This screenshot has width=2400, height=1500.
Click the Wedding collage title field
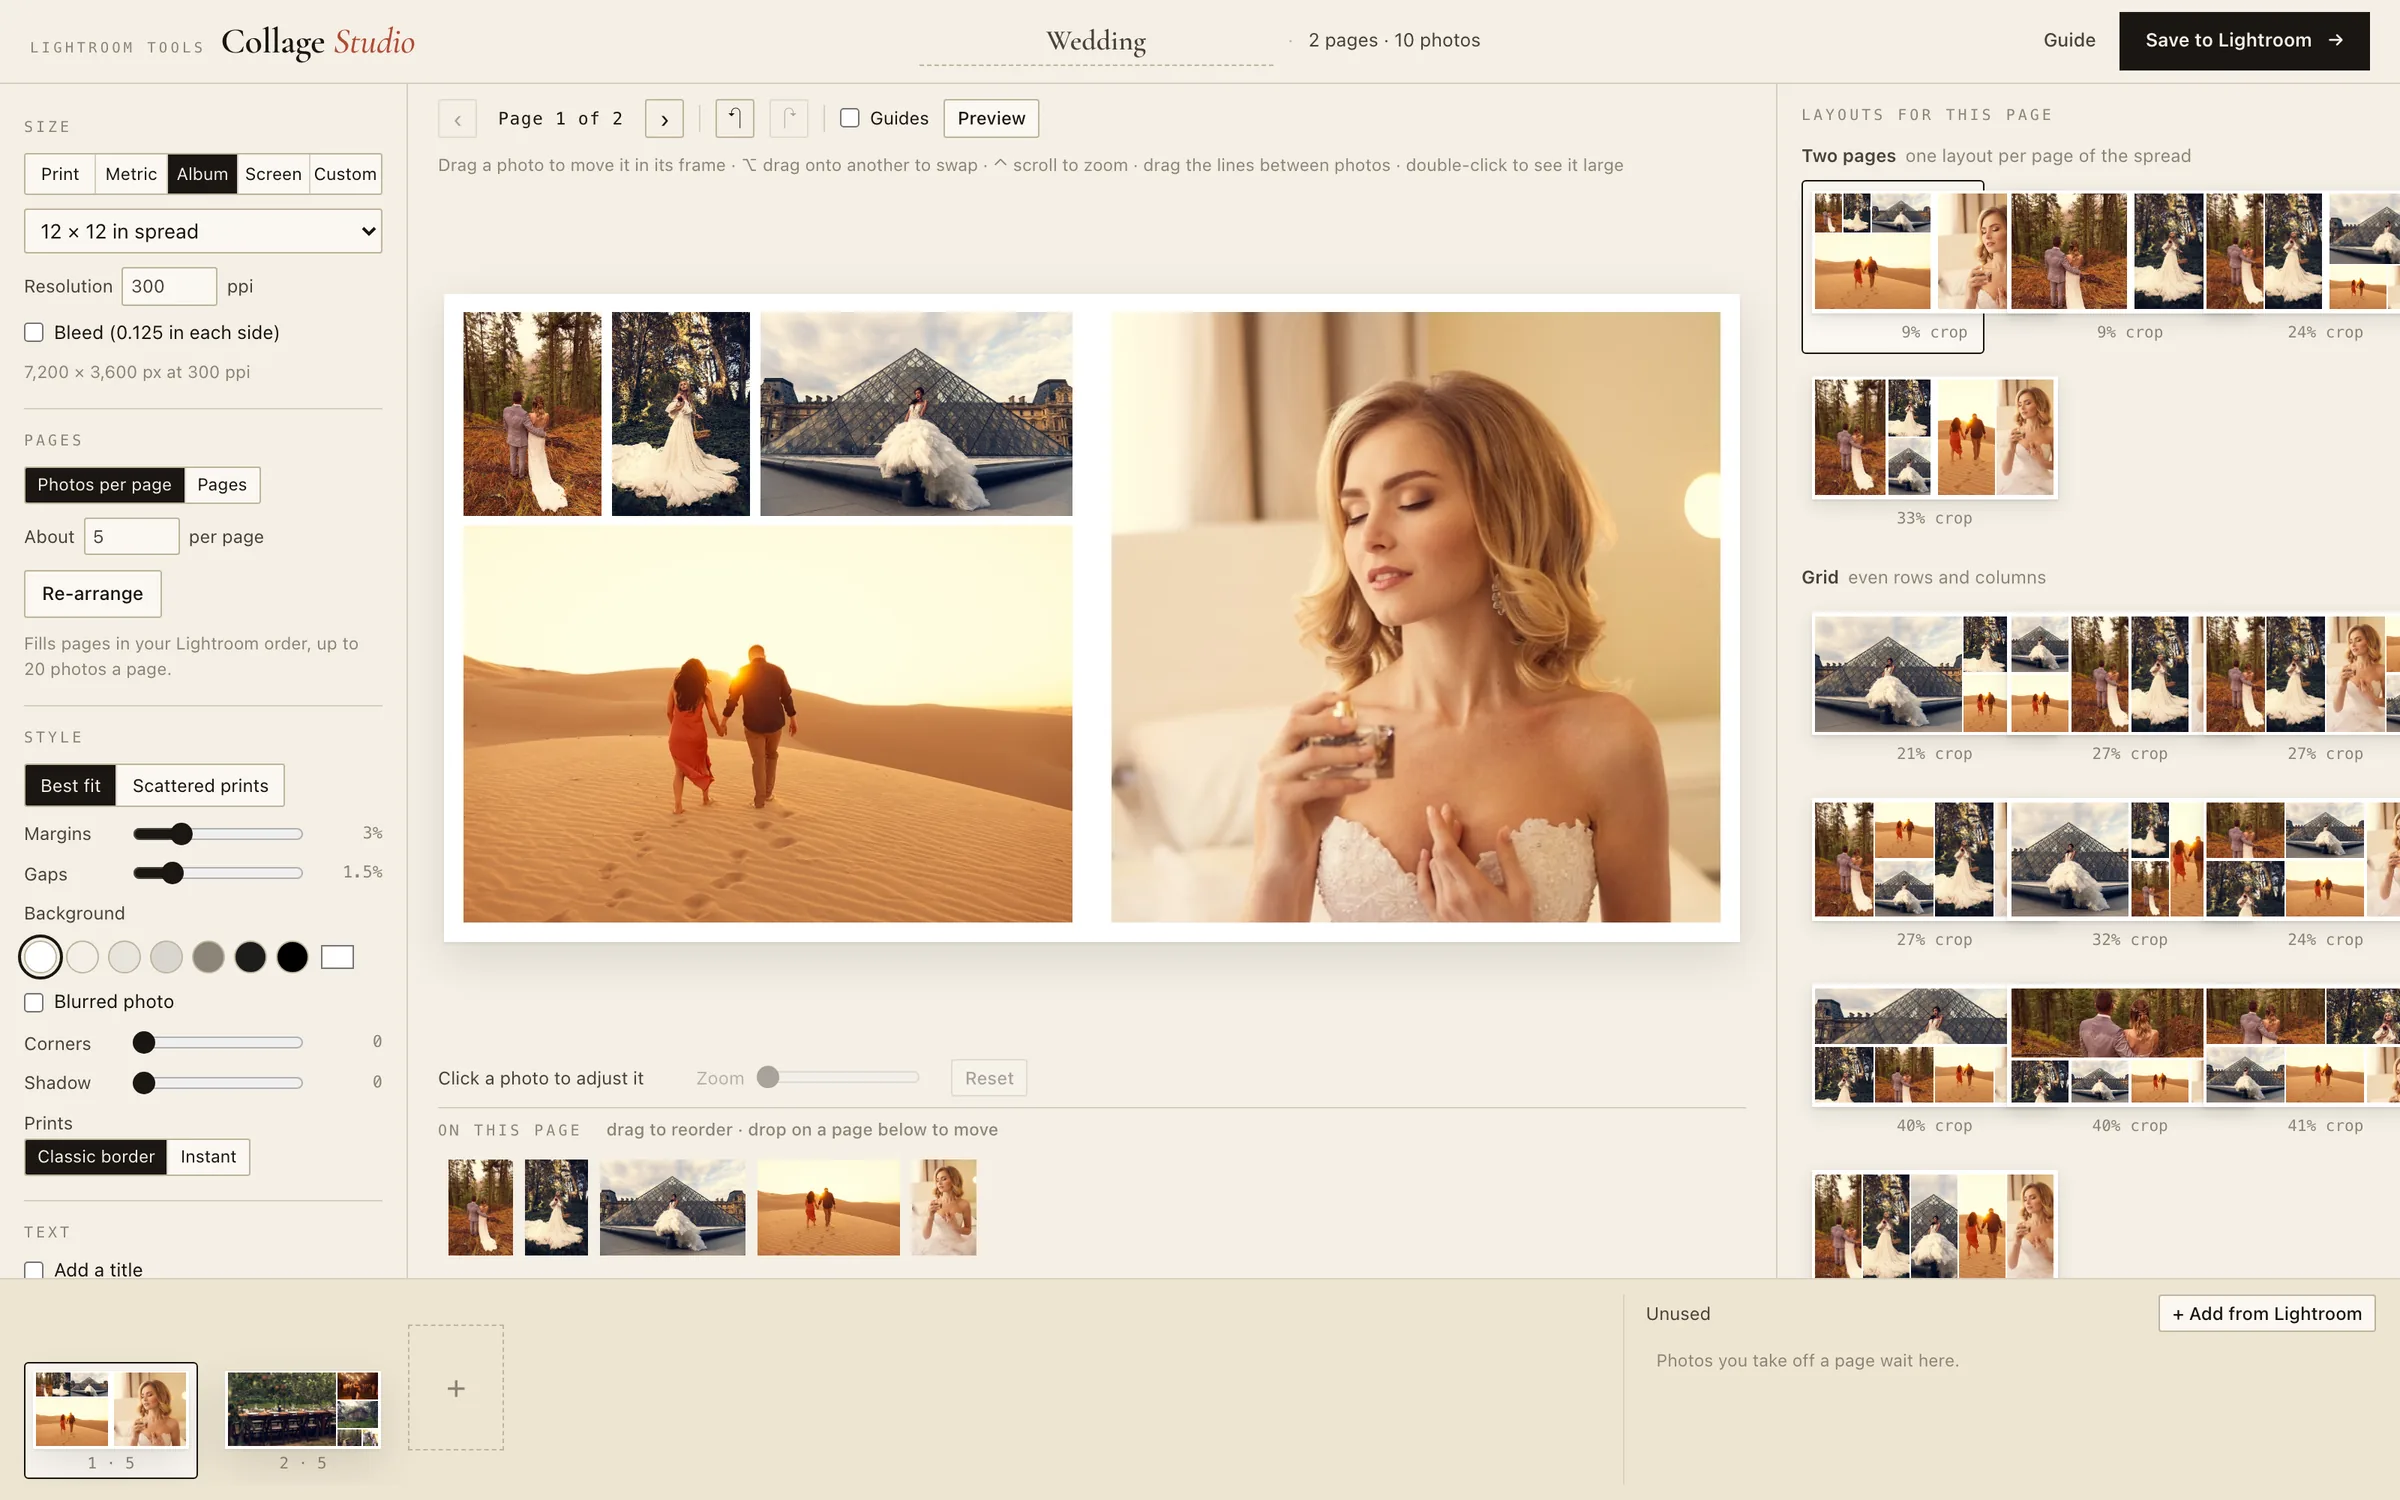(x=1096, y=41)
